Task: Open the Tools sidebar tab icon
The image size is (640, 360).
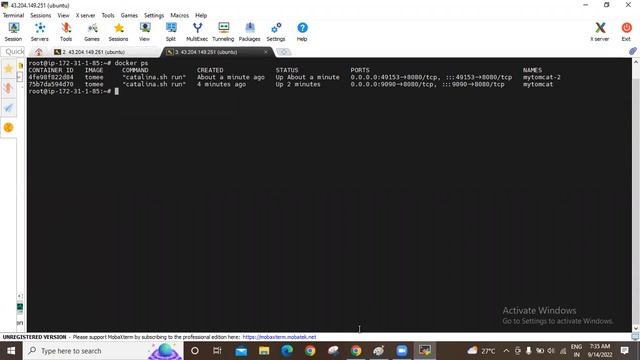Action: pyautogui.click(x=8, y=88)
